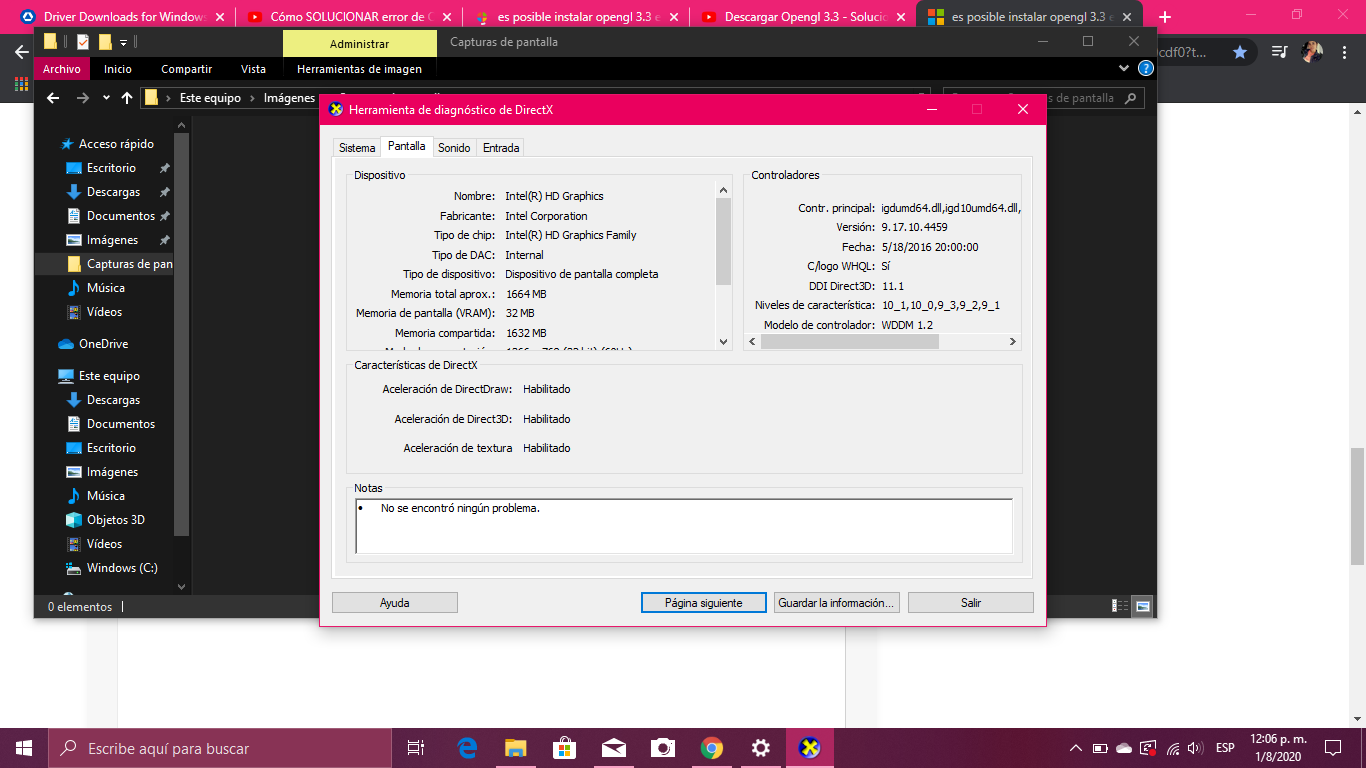Click the sidebar scrollbar down arrow in Explorer
Image resolution: width=1366 pixels, height=768 pixels.
(x=181, y=587)
